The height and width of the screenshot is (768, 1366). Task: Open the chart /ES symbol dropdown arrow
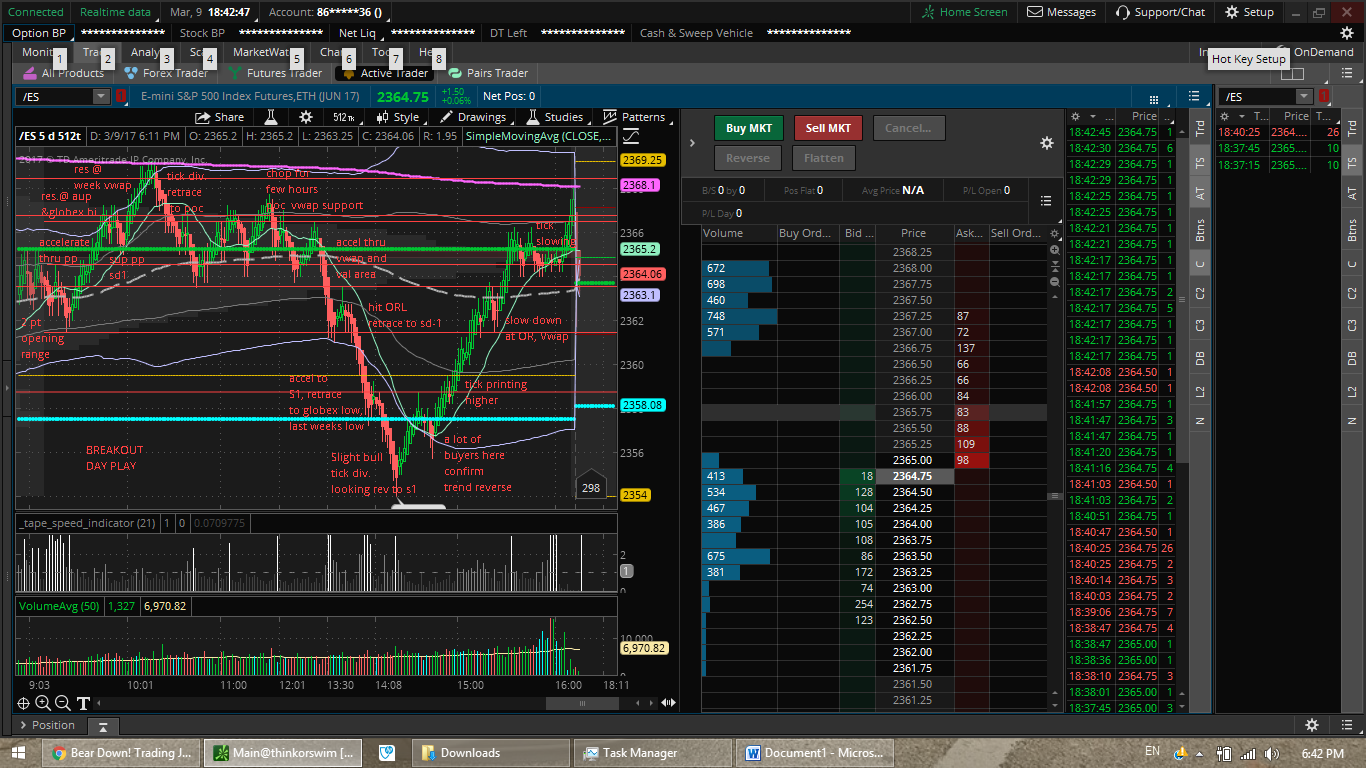pos(101,96)
